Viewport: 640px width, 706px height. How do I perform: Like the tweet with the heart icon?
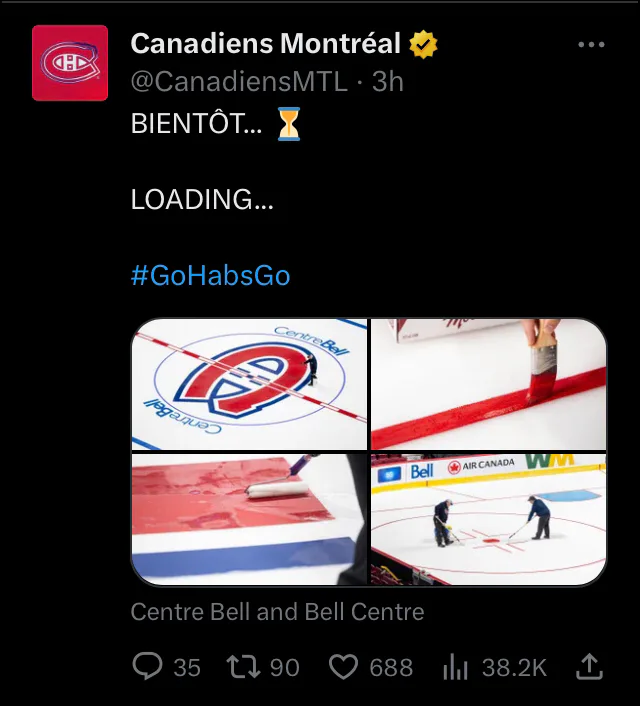(343, 667)
